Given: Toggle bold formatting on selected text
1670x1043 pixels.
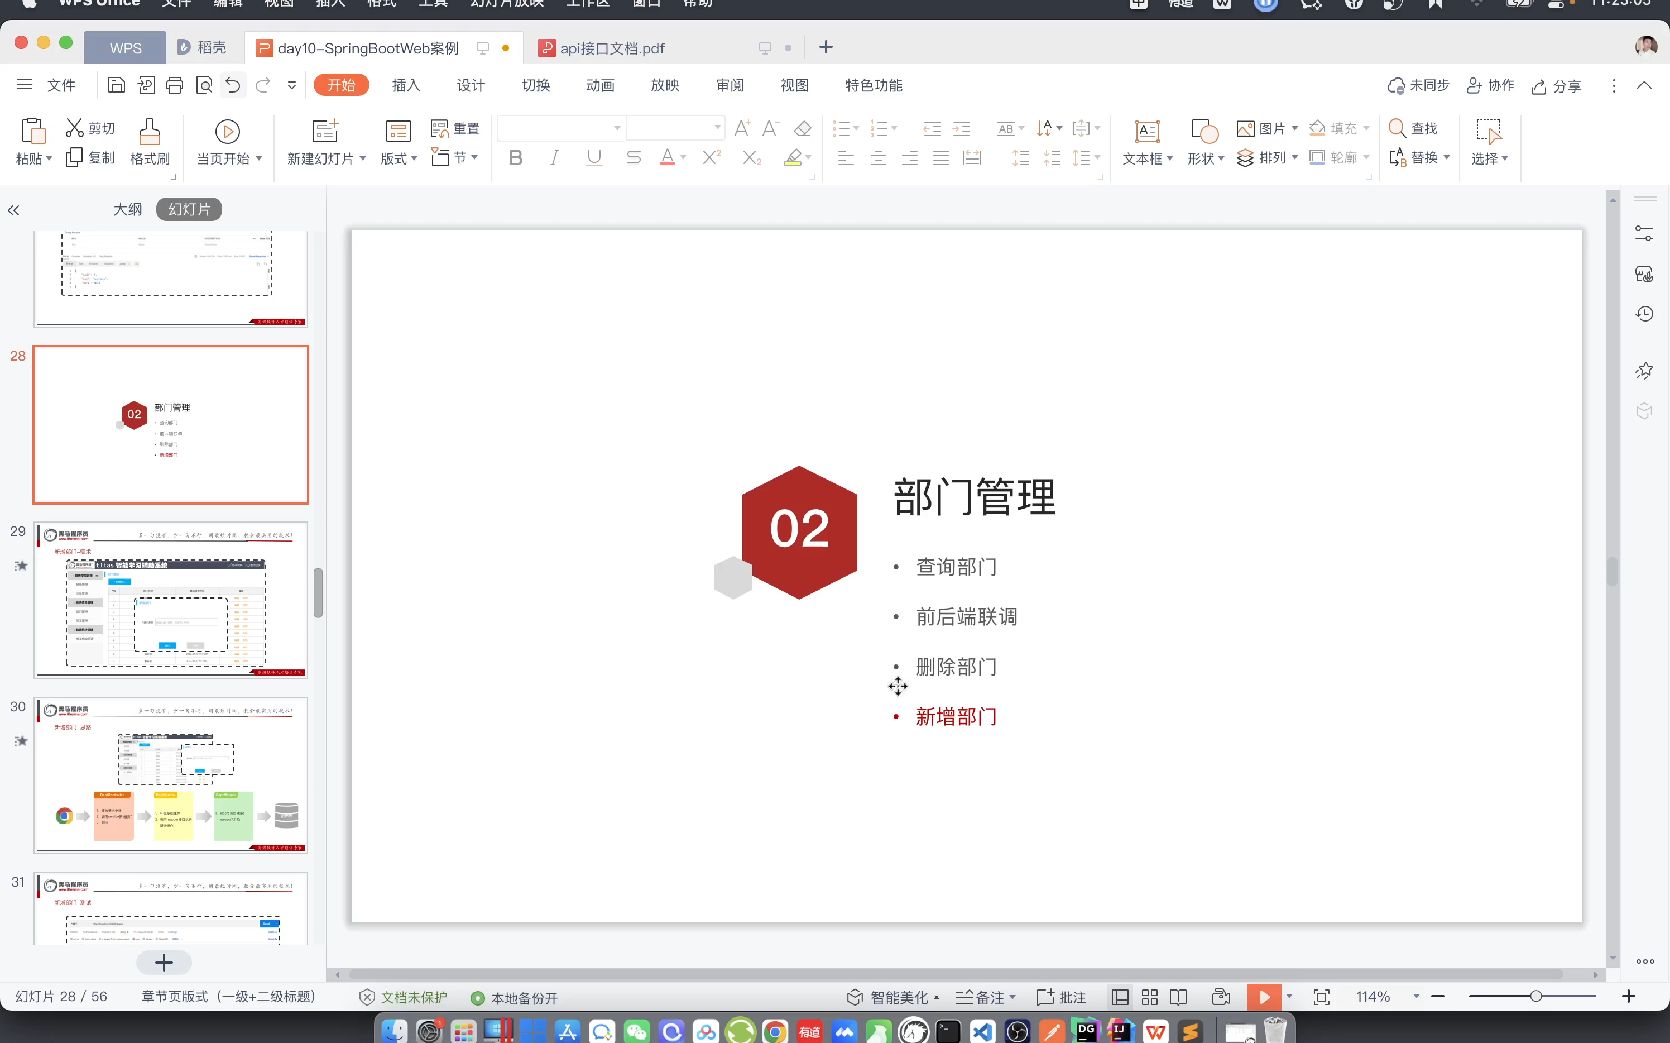Looking at the screenshot, I should tap(515, 157).
